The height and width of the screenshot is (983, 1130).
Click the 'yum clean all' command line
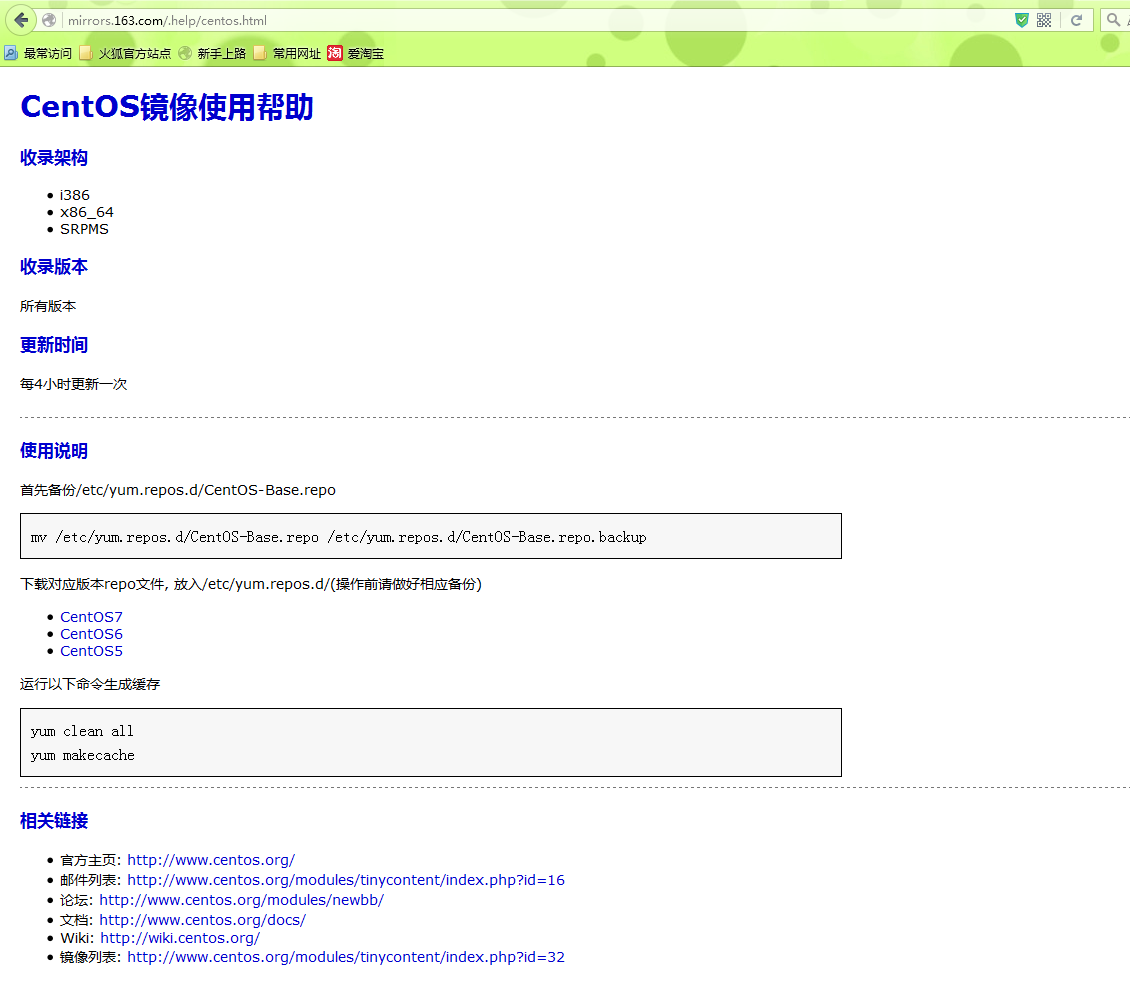[82, 731]
